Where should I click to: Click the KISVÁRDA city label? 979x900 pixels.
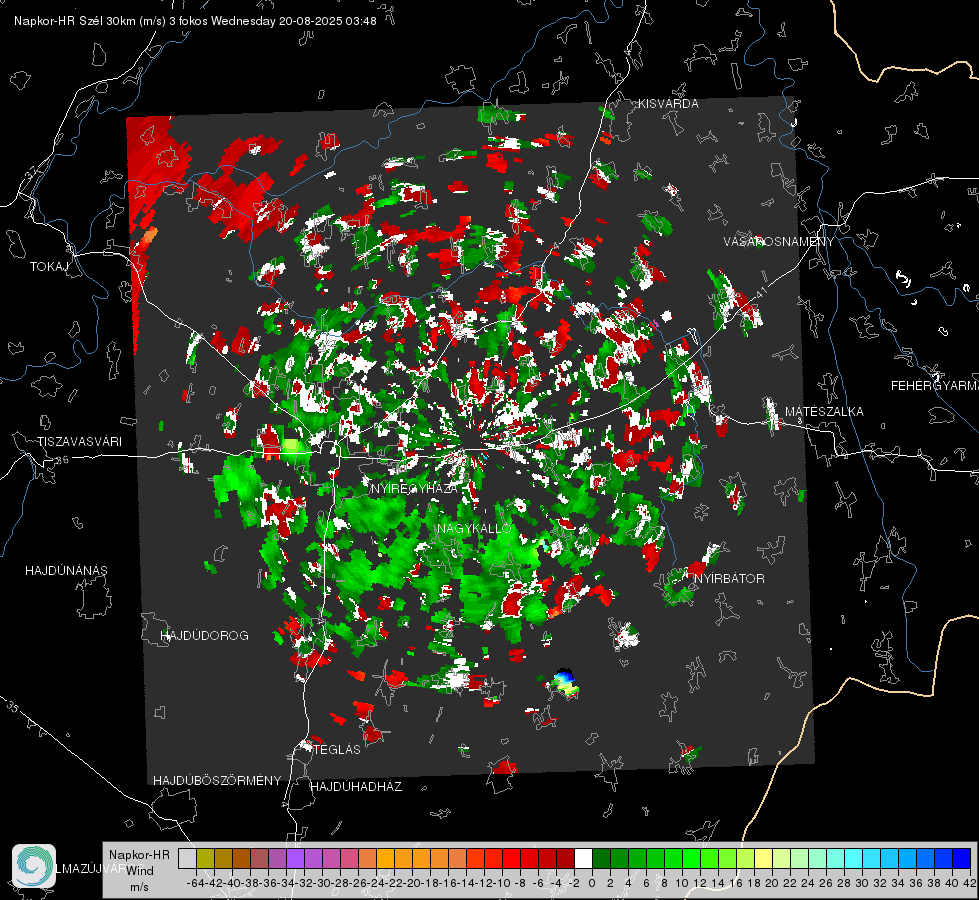coord(668,104)
